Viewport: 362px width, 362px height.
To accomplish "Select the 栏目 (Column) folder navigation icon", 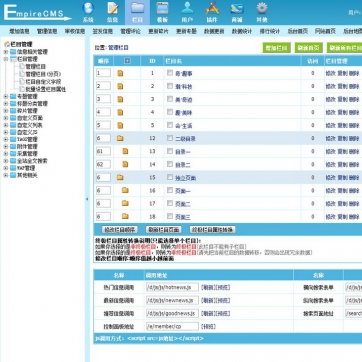I will (x=137, y=12).
